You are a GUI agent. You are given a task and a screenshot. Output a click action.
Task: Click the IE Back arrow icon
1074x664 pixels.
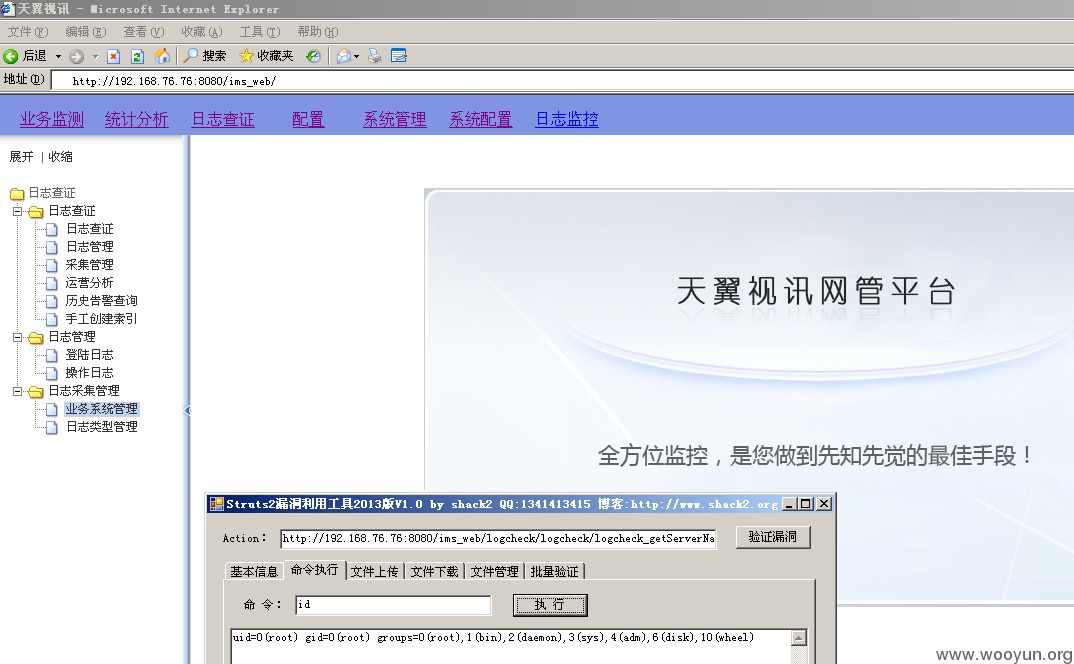(10, 56)
